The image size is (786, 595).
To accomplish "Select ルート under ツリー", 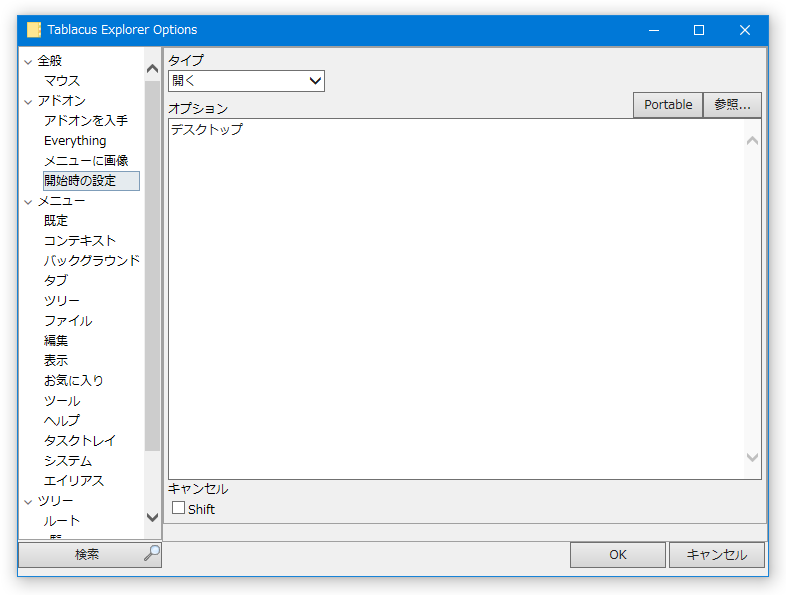I will point(62,521).
